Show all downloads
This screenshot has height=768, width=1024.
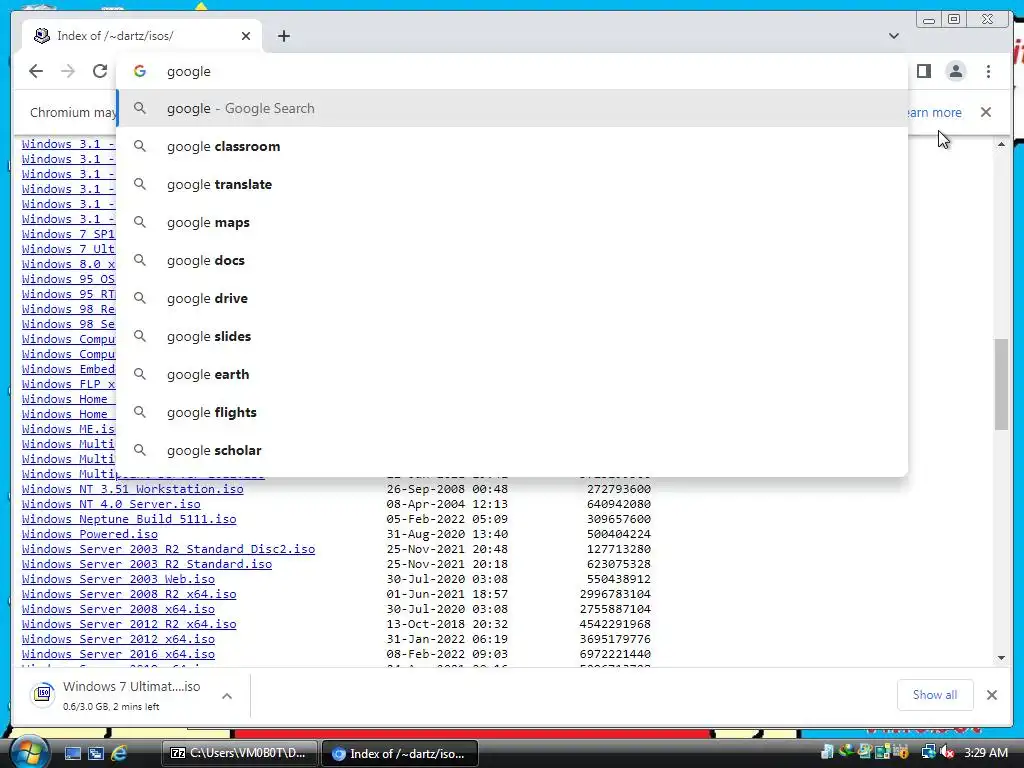(935, 695)
